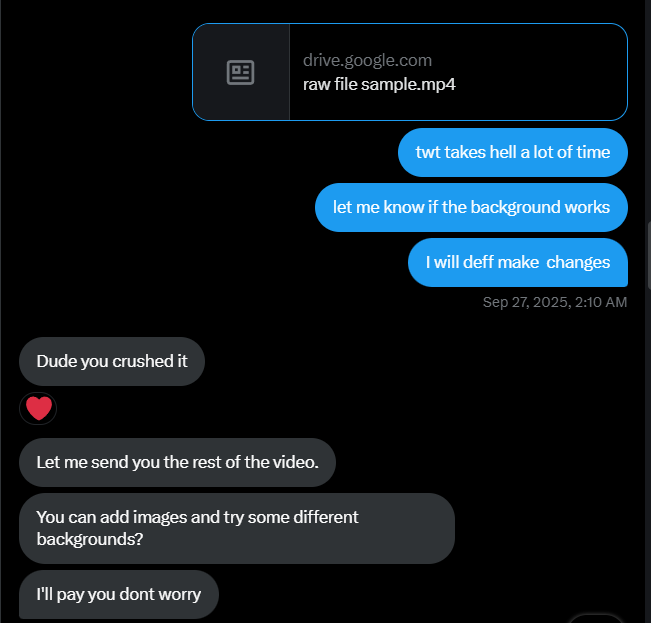This screenshot has height=623, width=651.
Task: Open the raw file sample.mp4 link
Action: (379, 84)
